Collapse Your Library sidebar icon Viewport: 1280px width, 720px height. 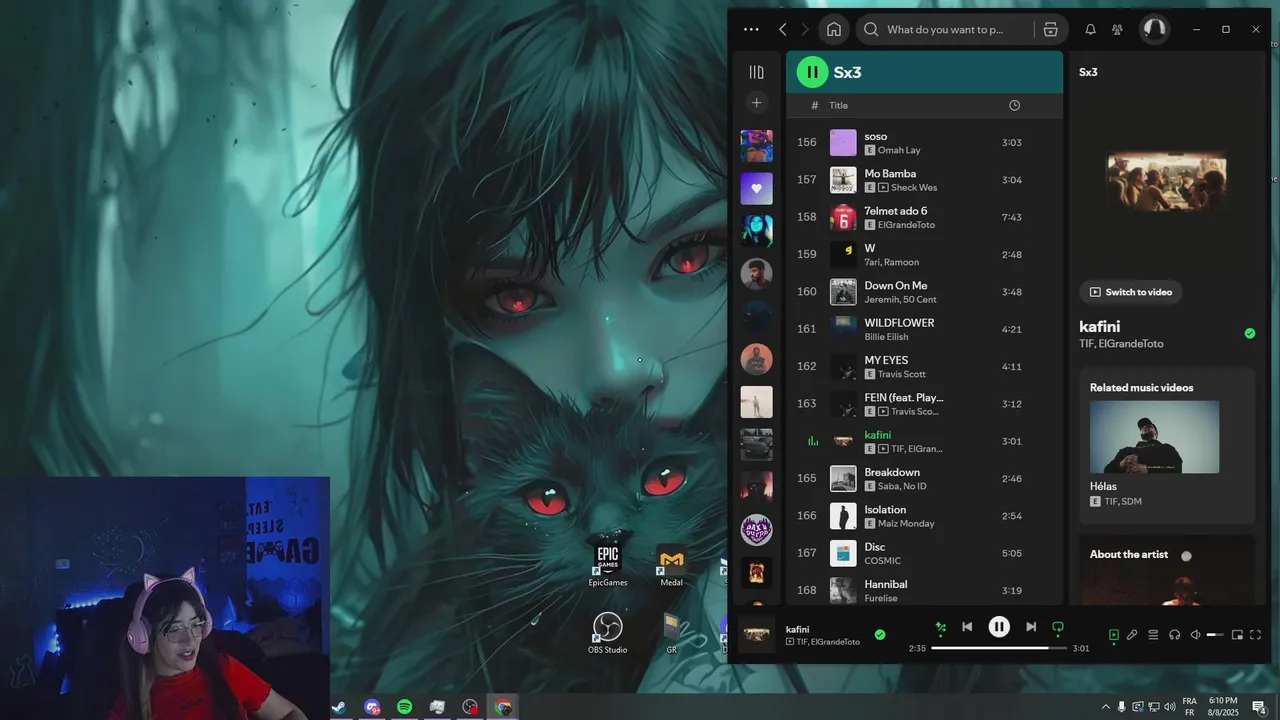point(756,72)
